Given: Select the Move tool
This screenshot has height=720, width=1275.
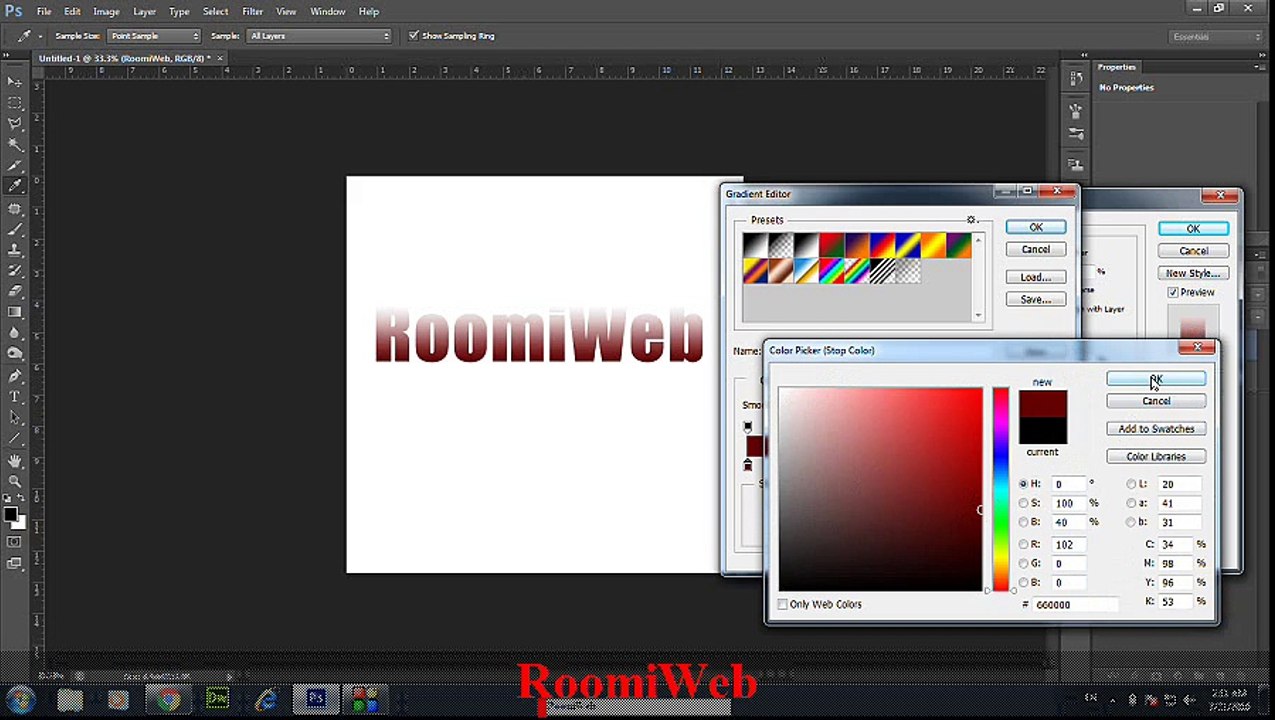Looking at the screenshot, I should click(x=15, y=81).
